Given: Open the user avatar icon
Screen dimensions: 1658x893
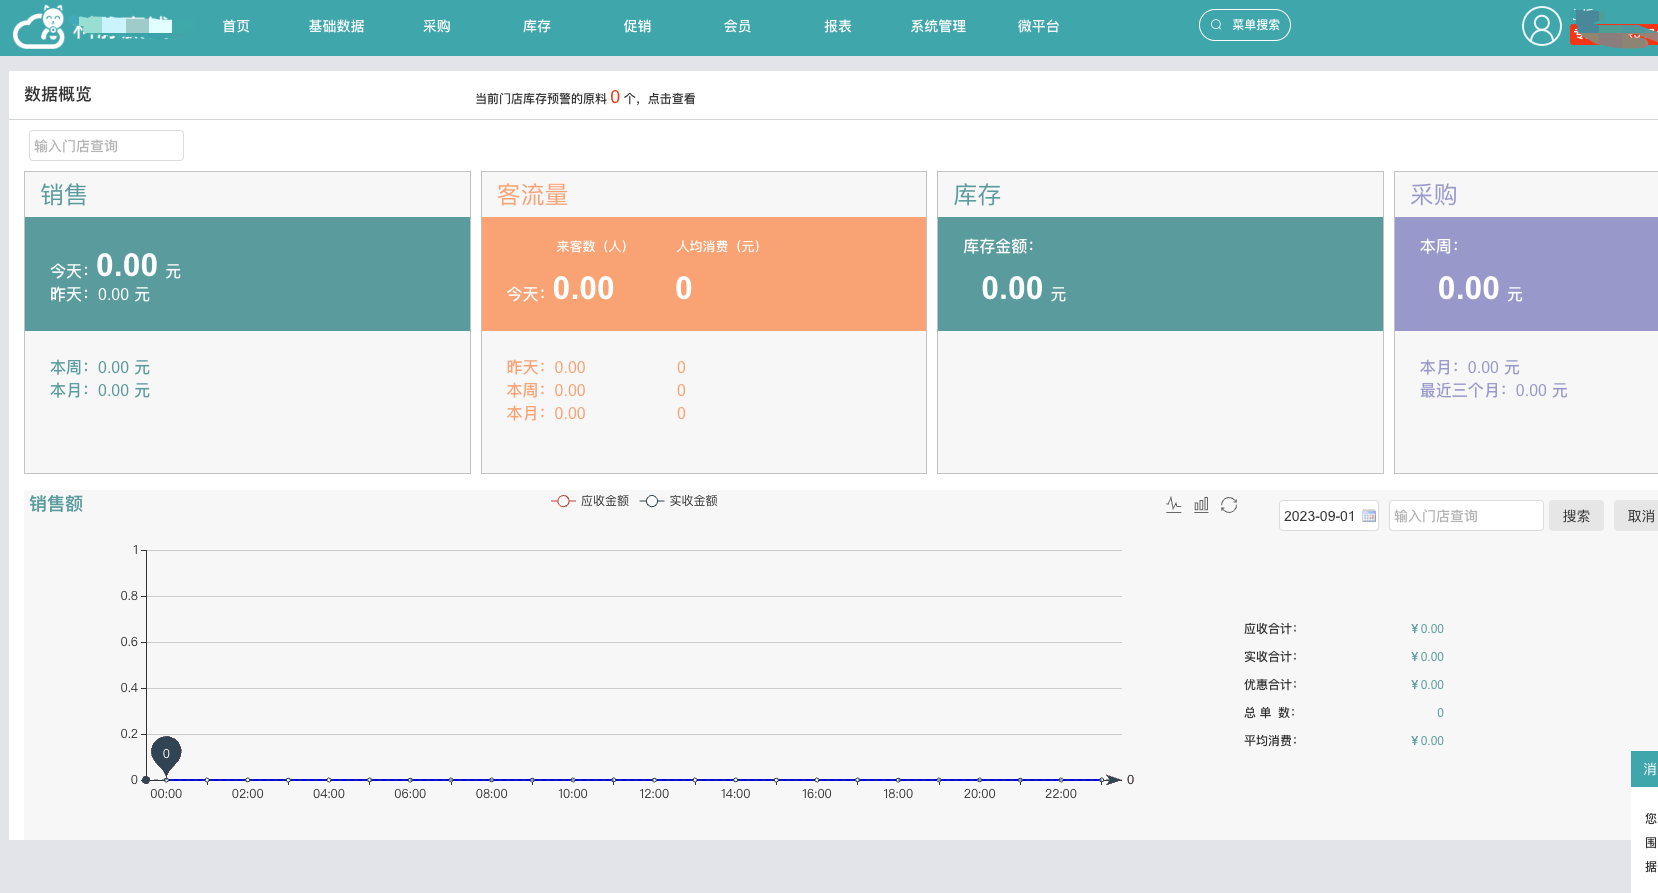Looking at the screenshot, I should tap(1541, 26).
